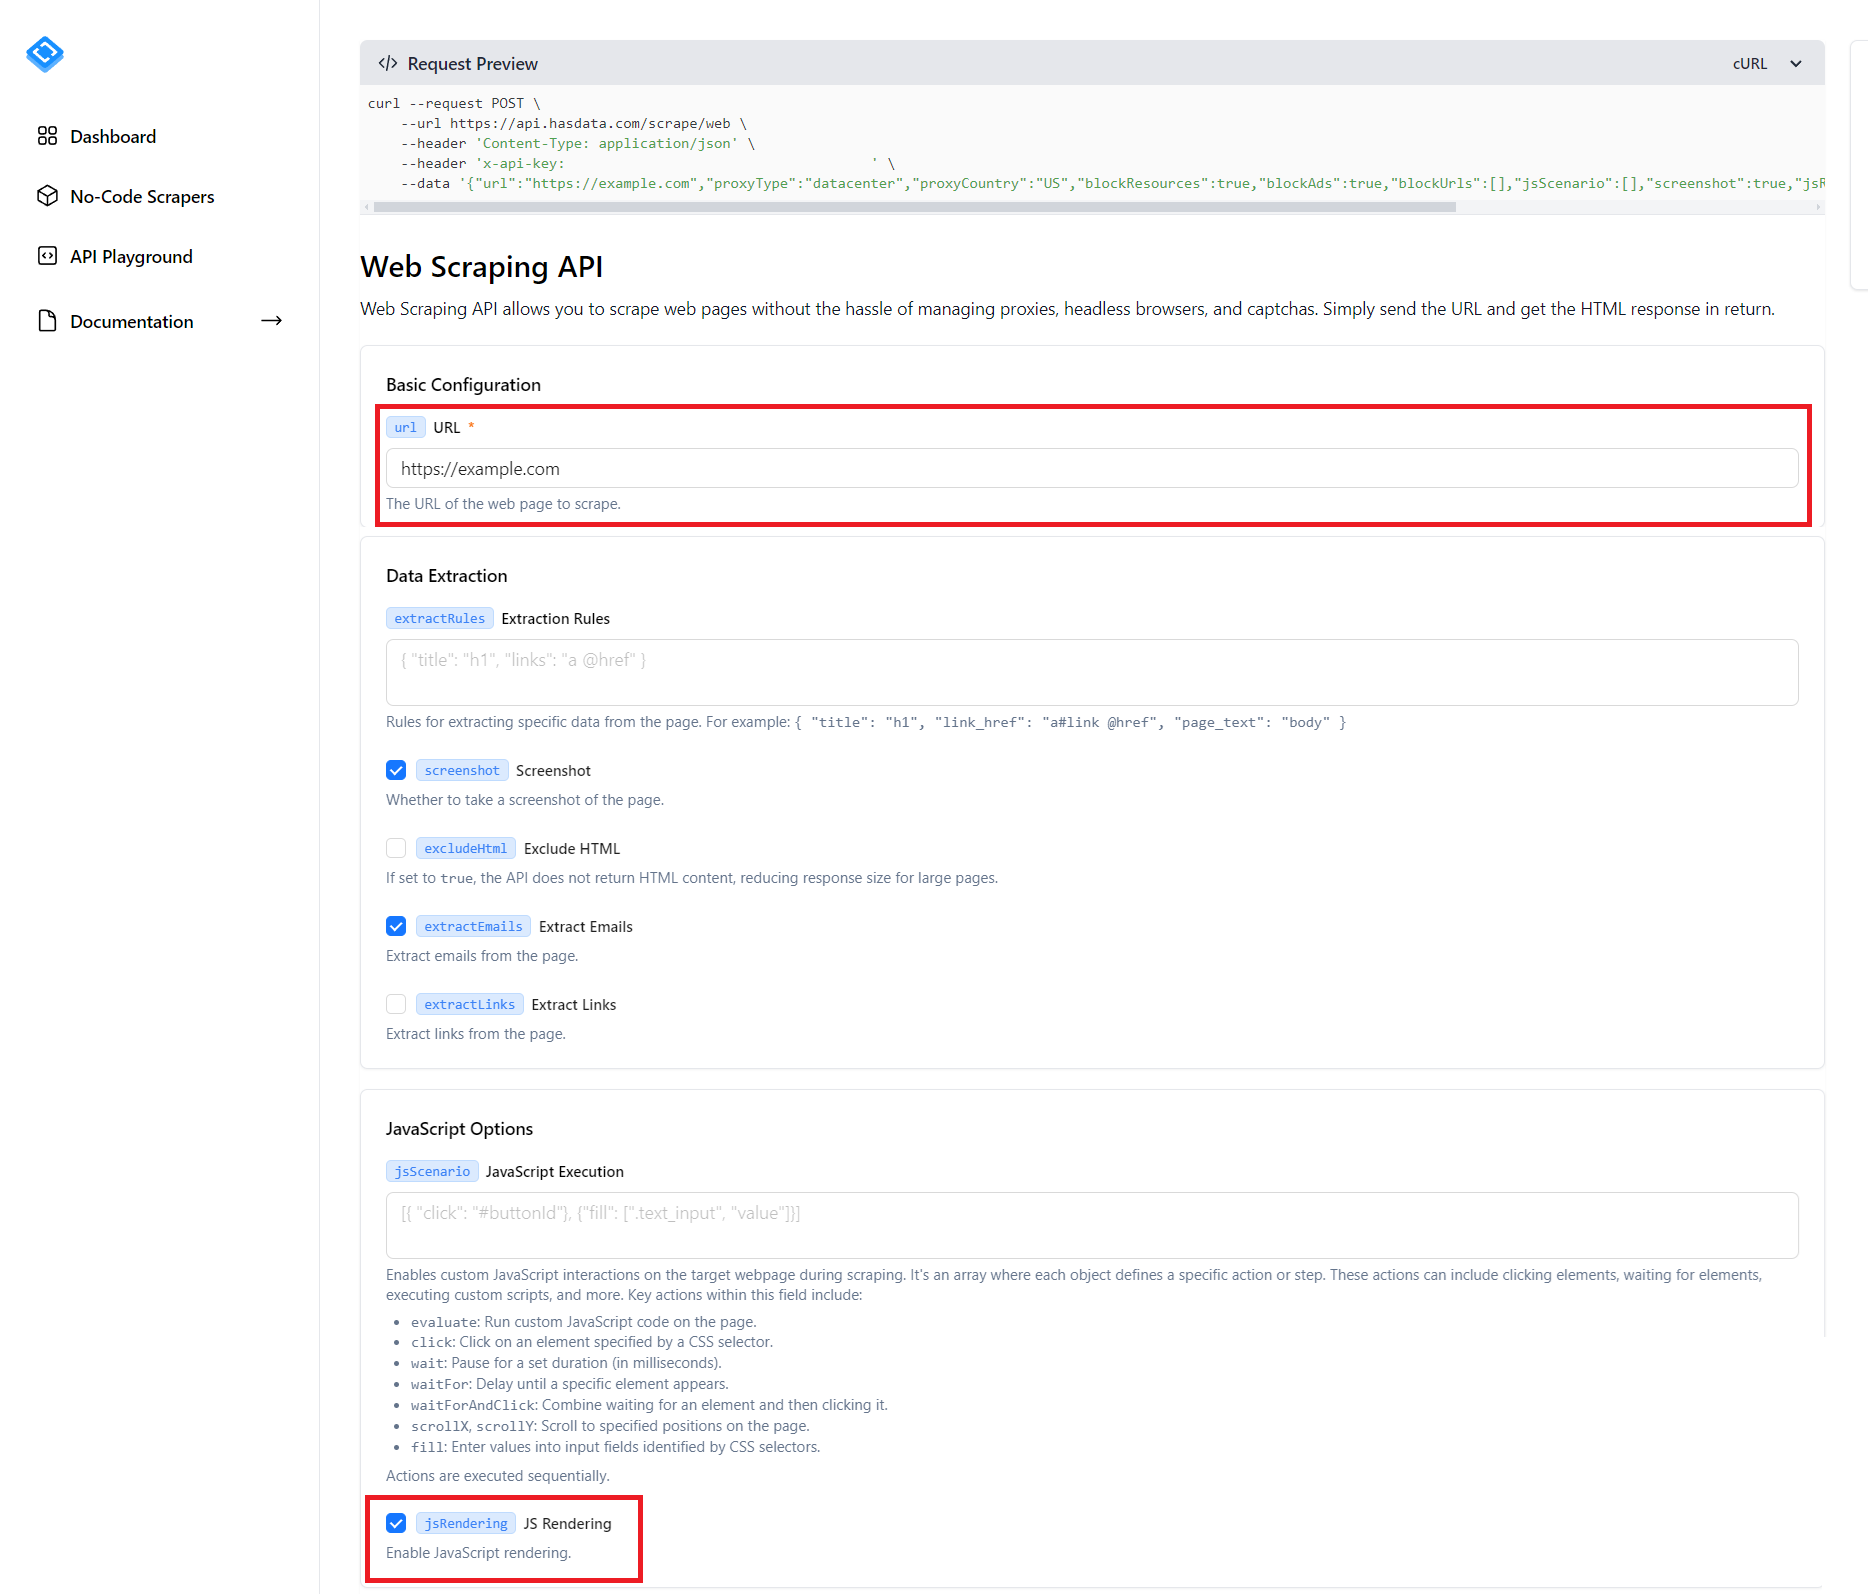Click the Web Scraping API heading
The image size is (1868, 1594).
coord(482,267)
